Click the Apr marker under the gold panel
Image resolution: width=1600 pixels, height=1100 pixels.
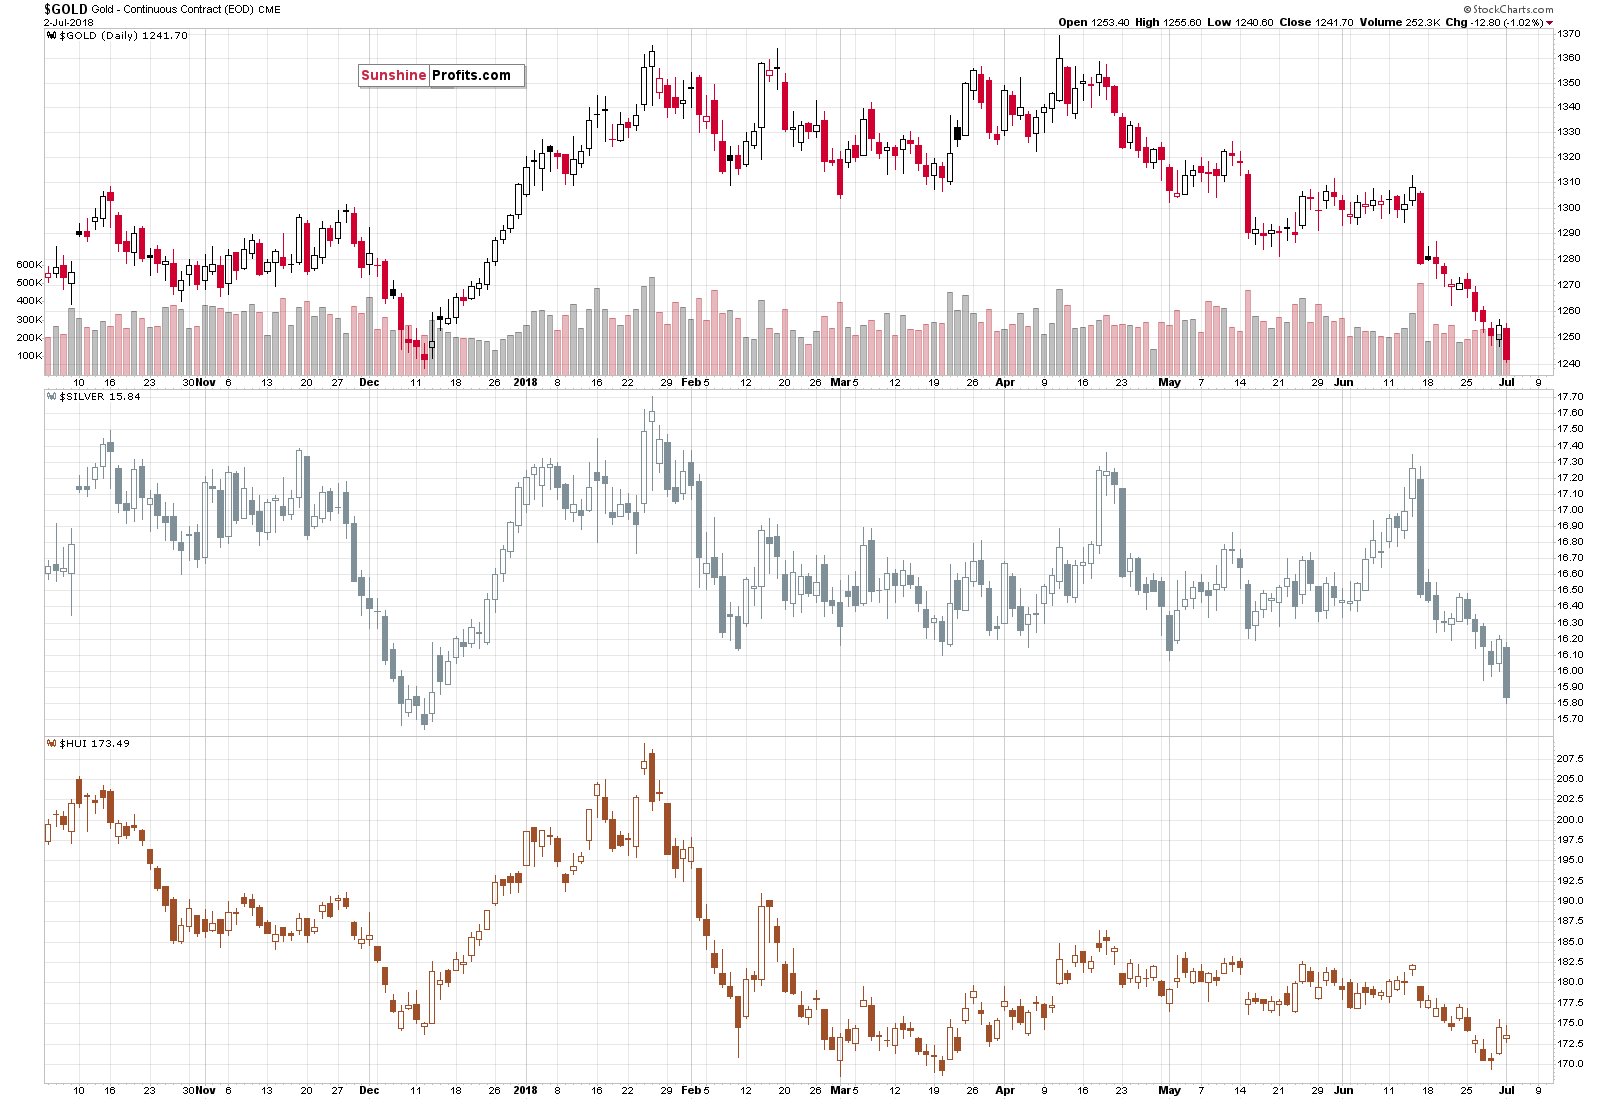[1005, 382]
